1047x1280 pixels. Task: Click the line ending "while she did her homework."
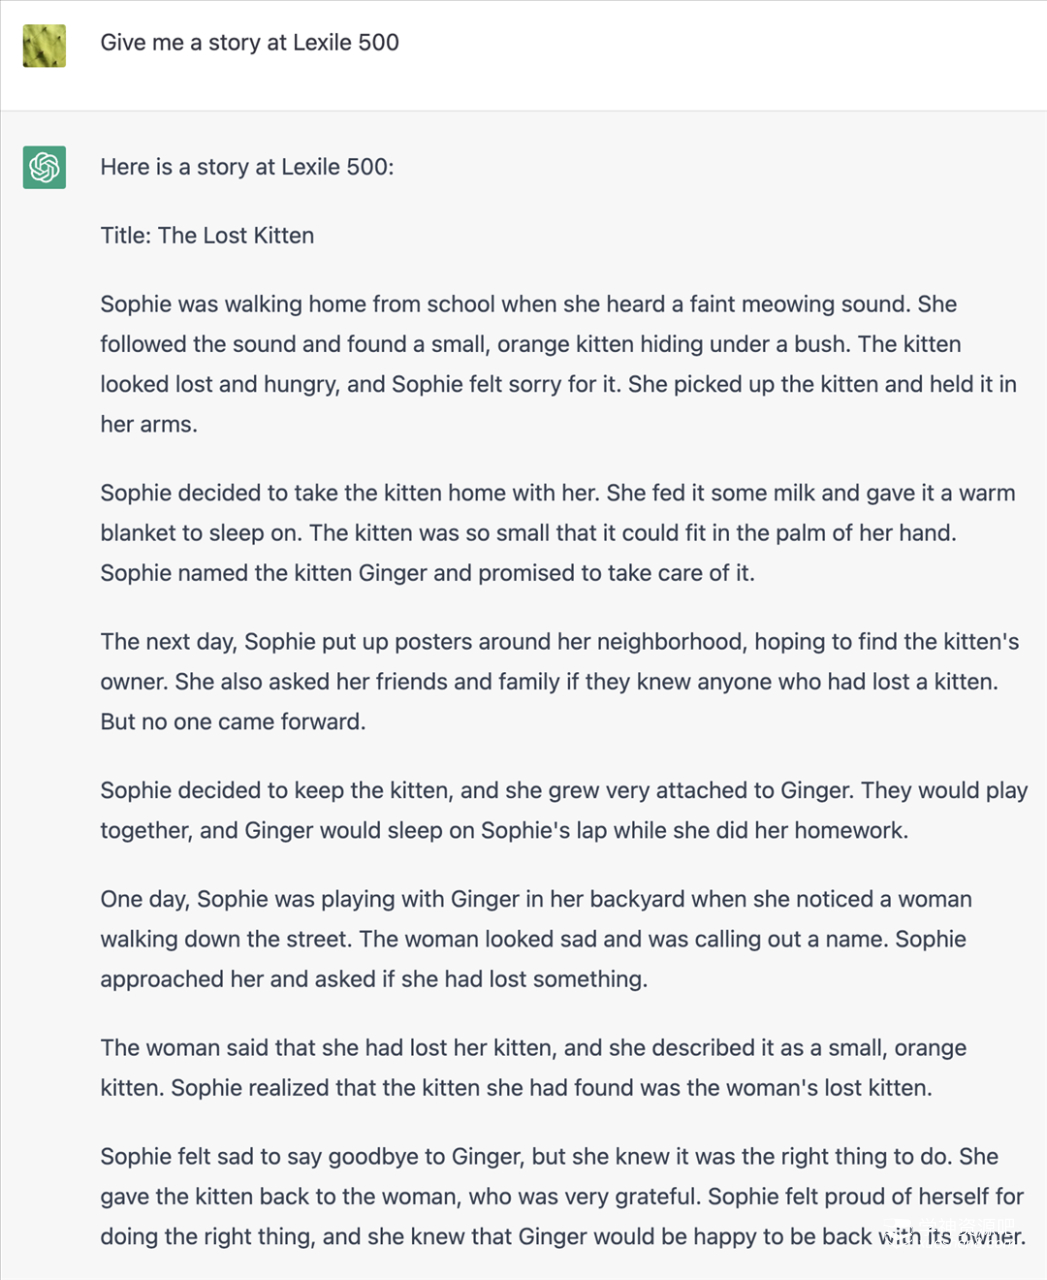click(504, 831)
